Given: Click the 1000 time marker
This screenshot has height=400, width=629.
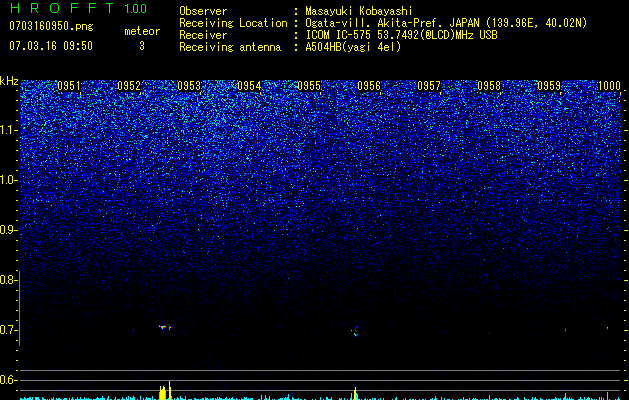Looking at the screenshot, I should pyautogui.click(x=609, y=86).
